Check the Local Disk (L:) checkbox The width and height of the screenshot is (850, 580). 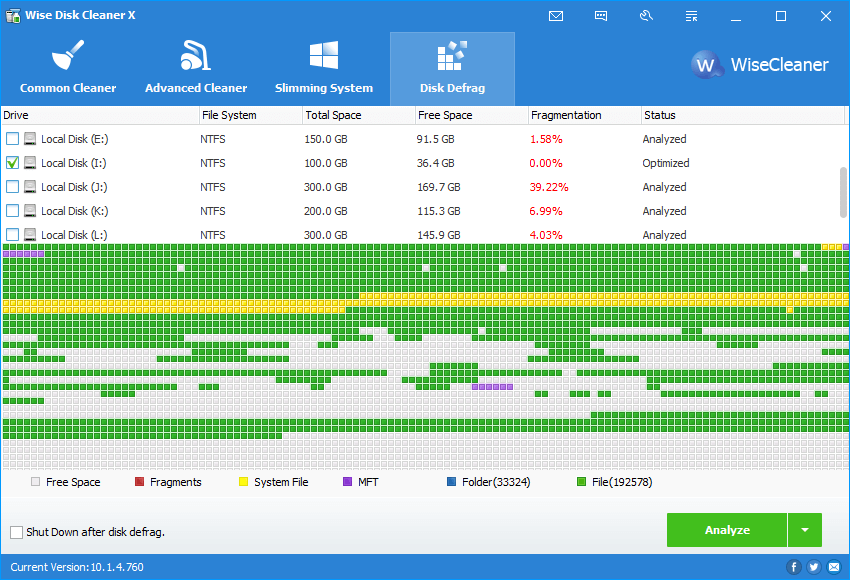tap(12, 234)
